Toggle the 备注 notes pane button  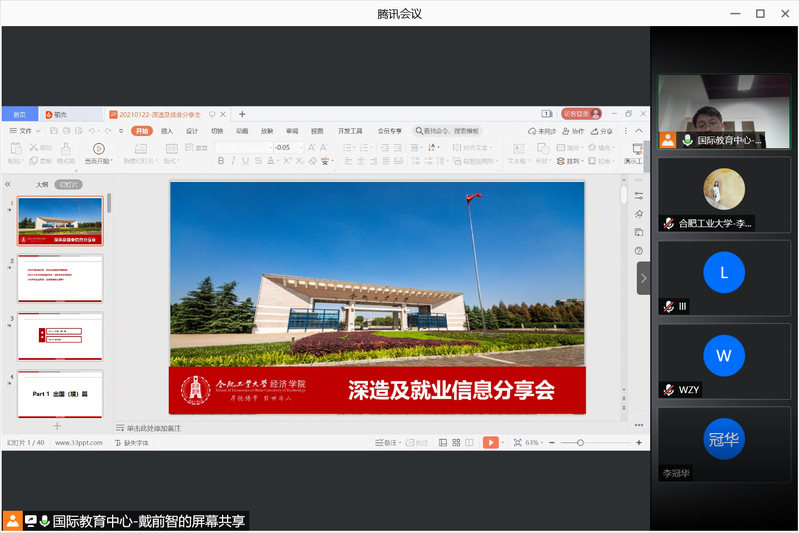[384, 442]
